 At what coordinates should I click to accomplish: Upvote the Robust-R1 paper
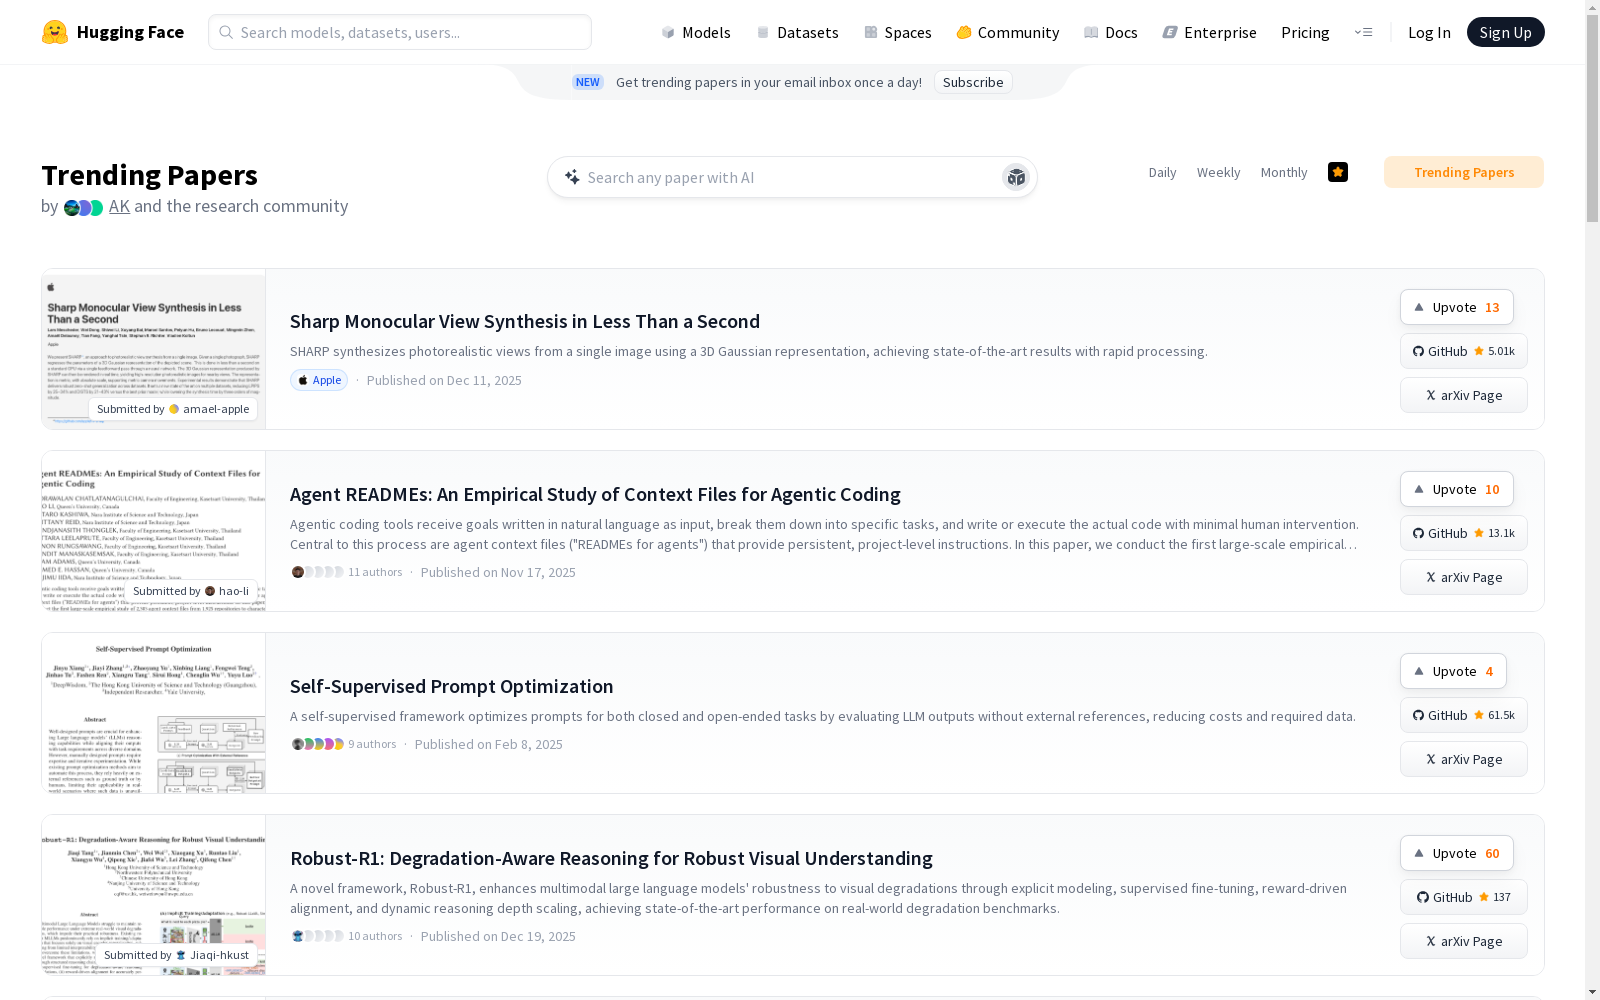1456,853
